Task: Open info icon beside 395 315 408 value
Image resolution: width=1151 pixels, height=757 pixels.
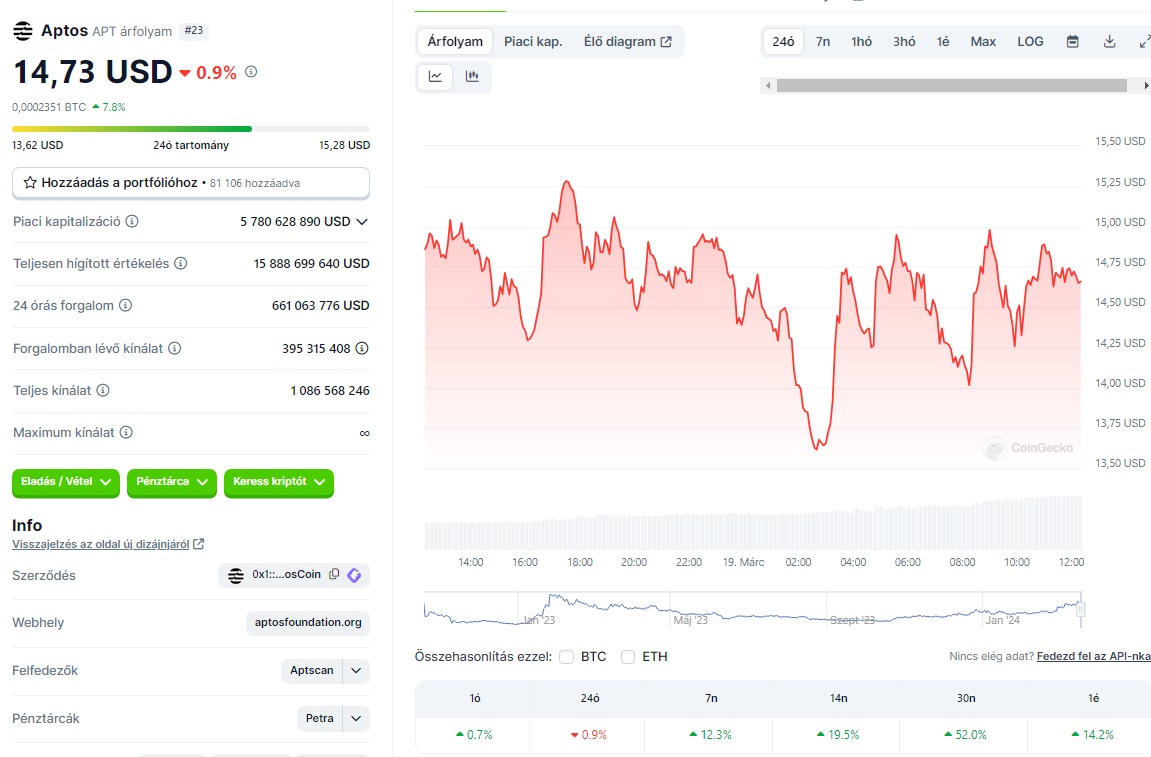Action: [x=362, y=348]
